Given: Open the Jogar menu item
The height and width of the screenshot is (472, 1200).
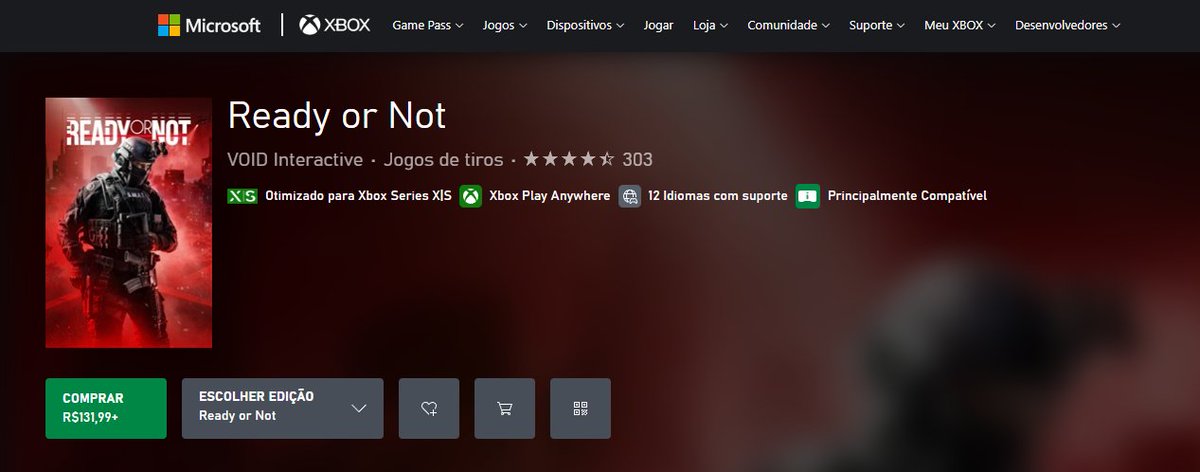Looking at the screenshot, I should (659, 25).
